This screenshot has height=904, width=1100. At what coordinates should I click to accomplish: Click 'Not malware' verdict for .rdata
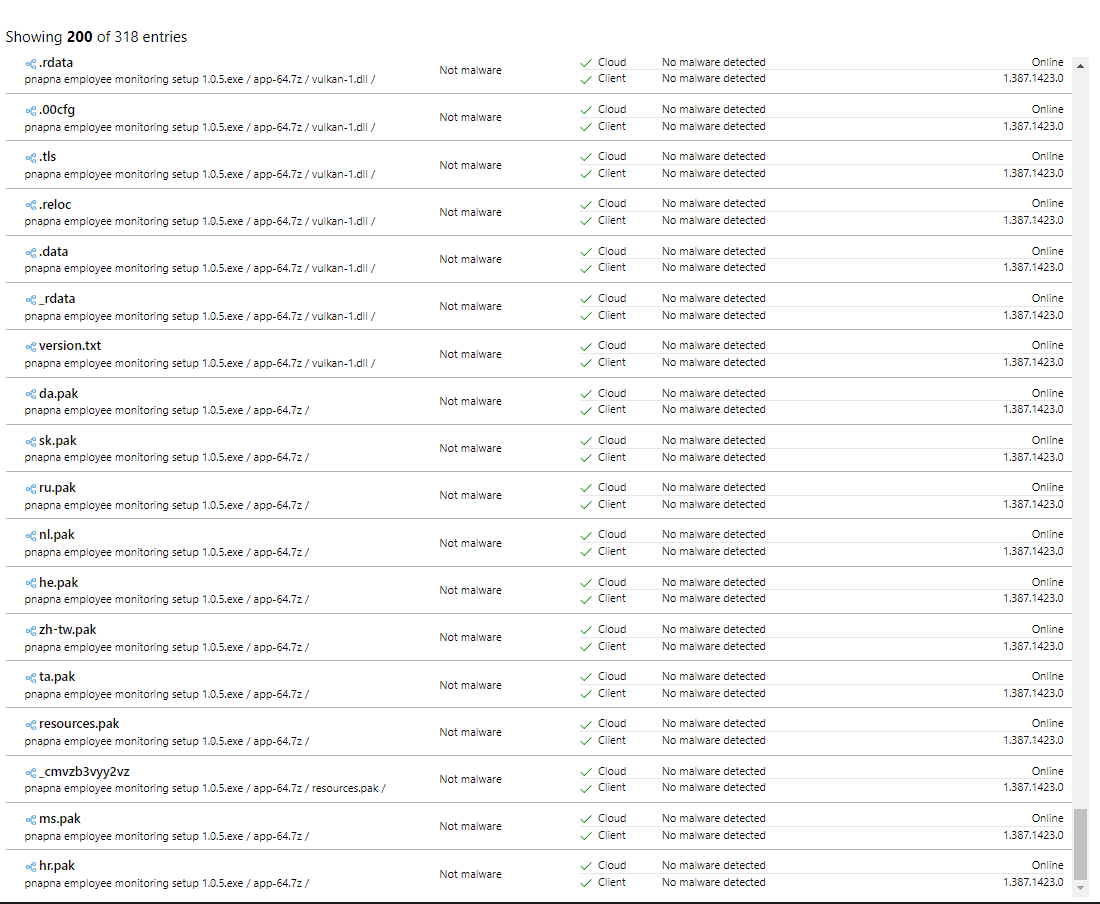471,70
